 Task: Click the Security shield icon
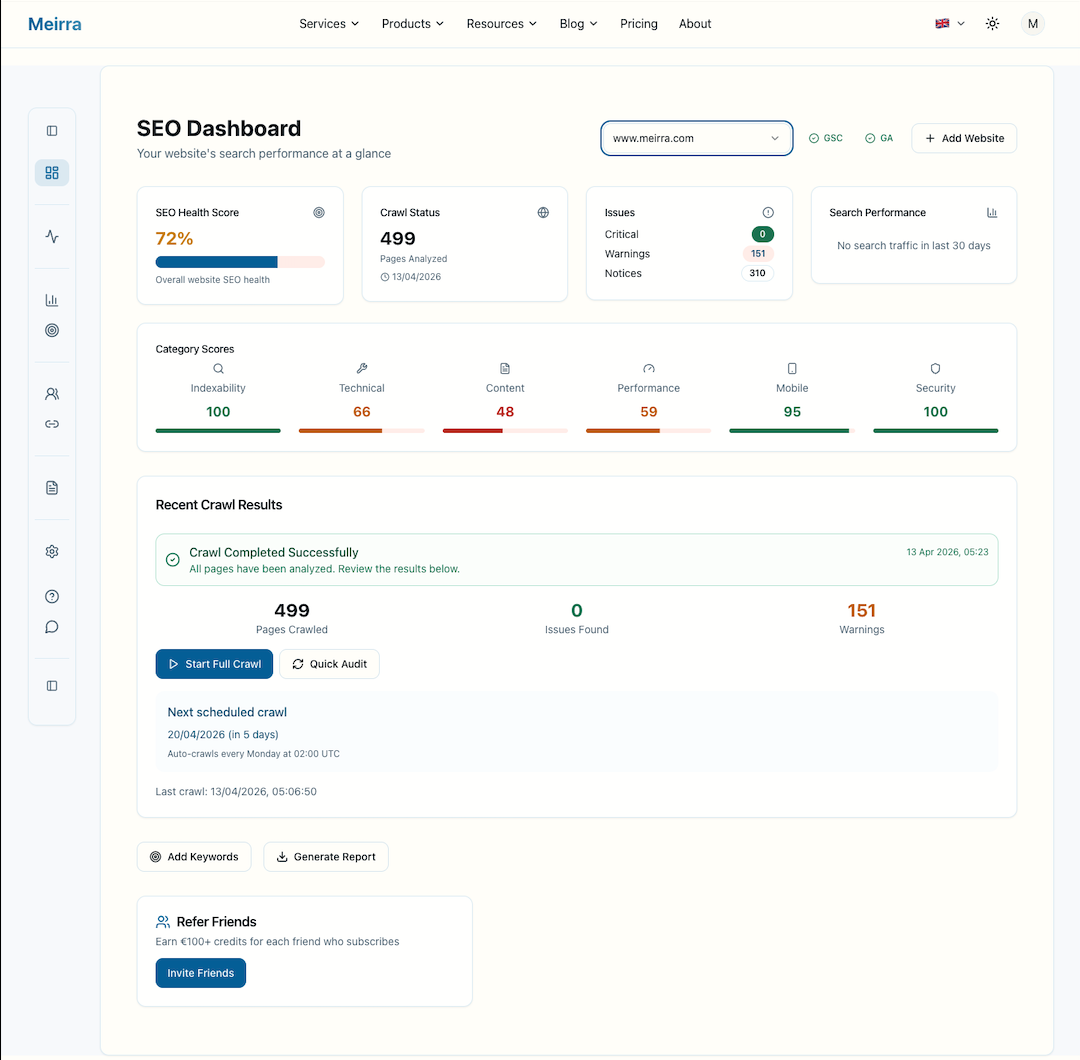click(x=935, y=368)
